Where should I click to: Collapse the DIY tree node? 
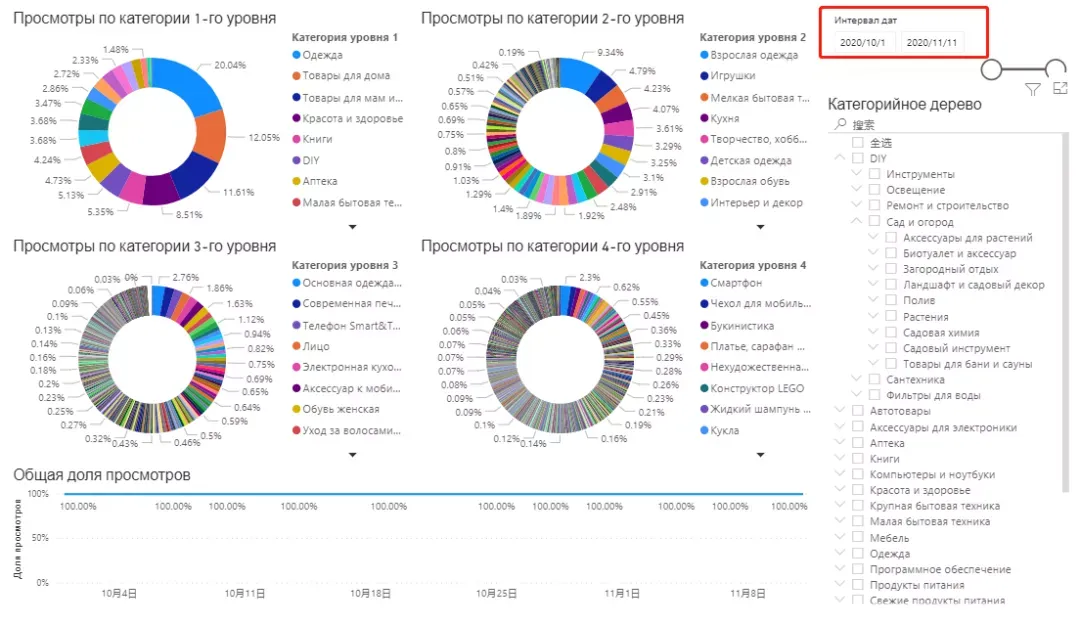click(x=840, y=158)
